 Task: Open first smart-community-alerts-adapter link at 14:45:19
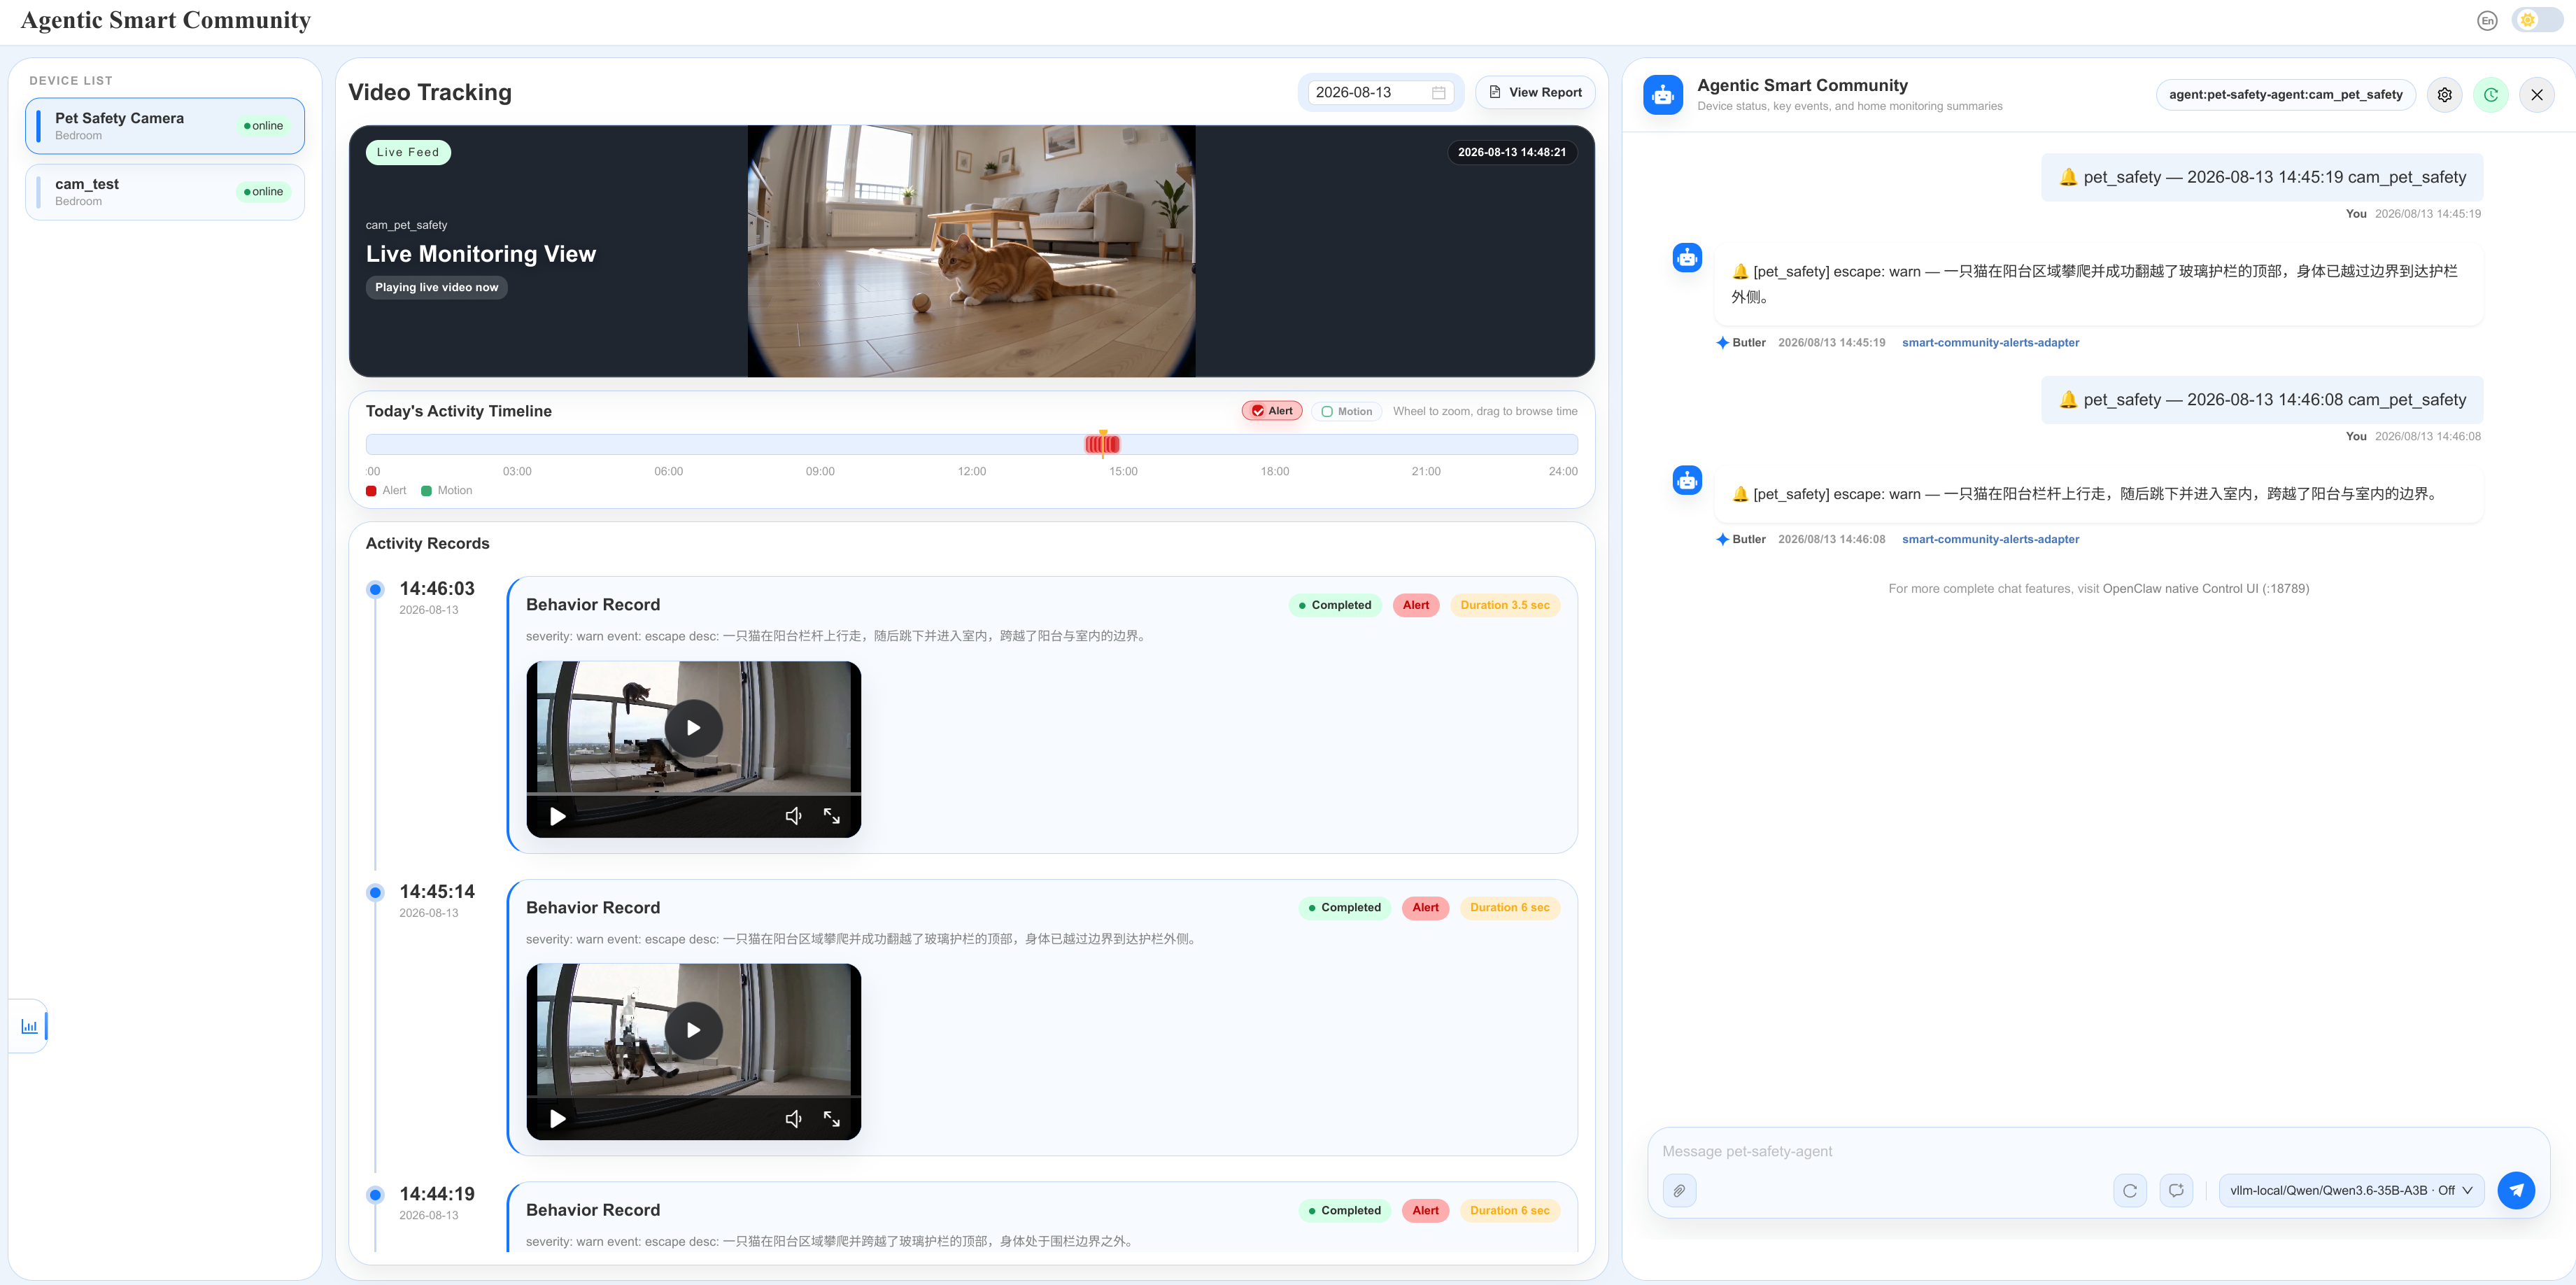[1990, 343]
